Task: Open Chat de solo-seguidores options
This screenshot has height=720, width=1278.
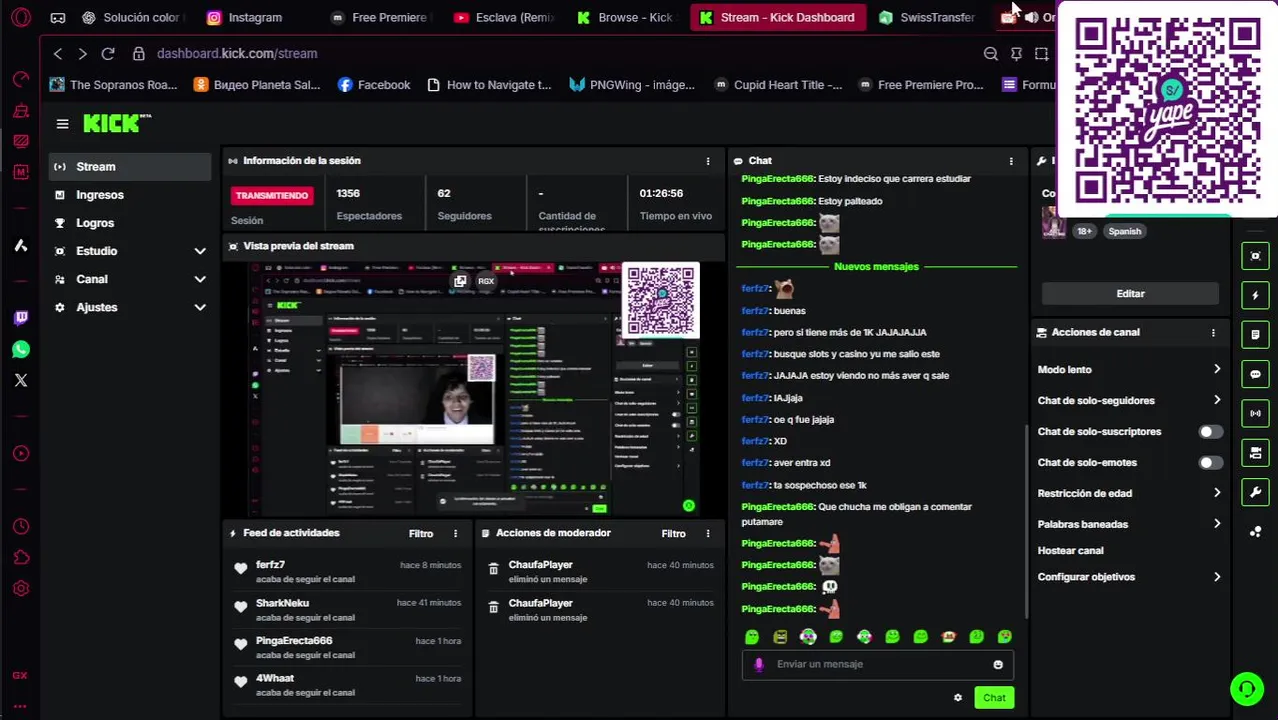Action: [1129, 401]
